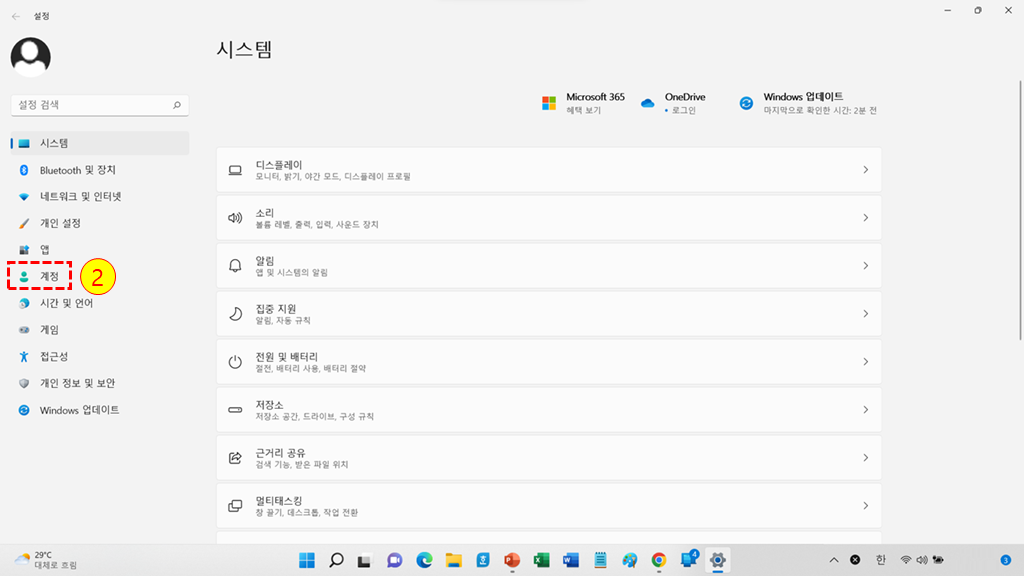Open 계정 settings in the sidebar

pyautogui.click(x=100, y=276)
